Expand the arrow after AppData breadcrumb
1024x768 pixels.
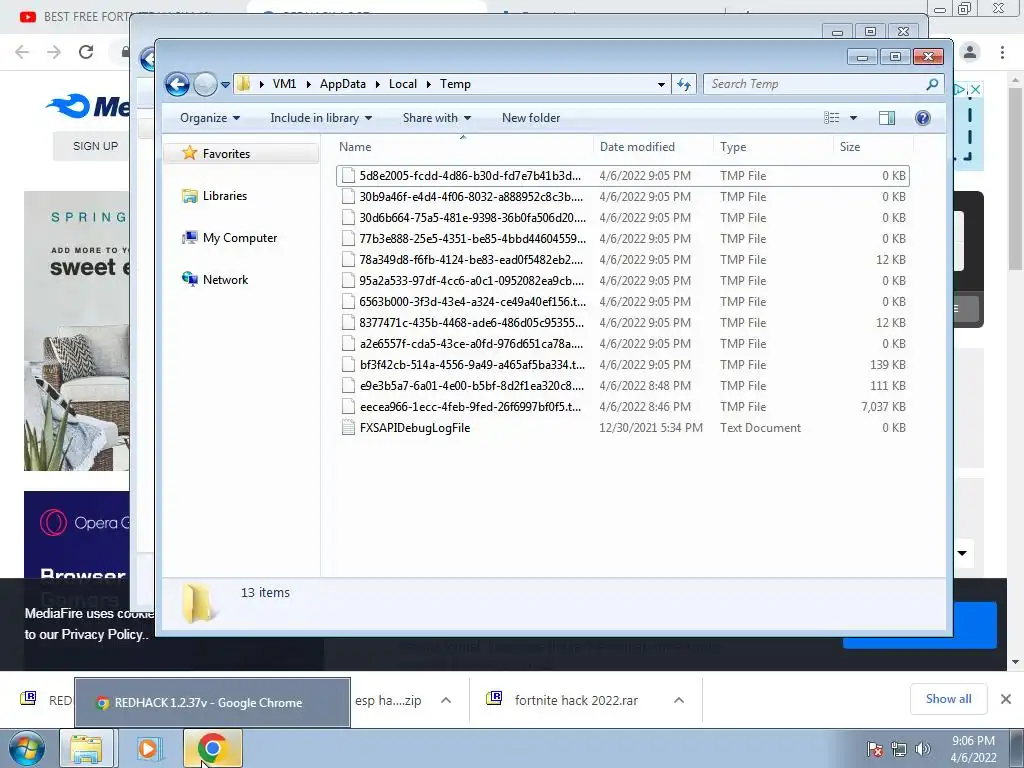tap(377, 84)
